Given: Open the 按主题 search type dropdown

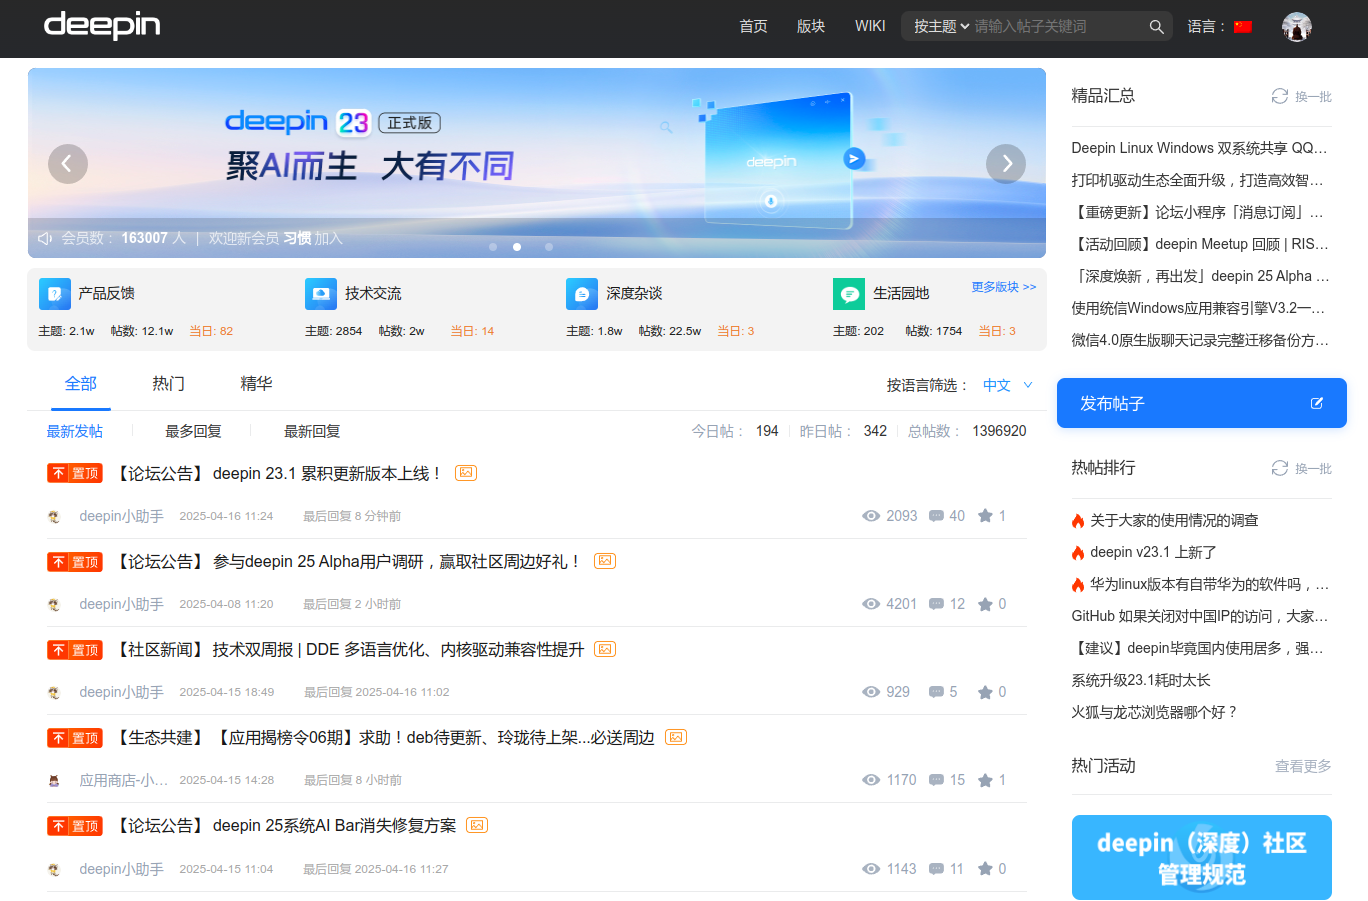Looking at the screenshot, I should (x=941, y=27).
